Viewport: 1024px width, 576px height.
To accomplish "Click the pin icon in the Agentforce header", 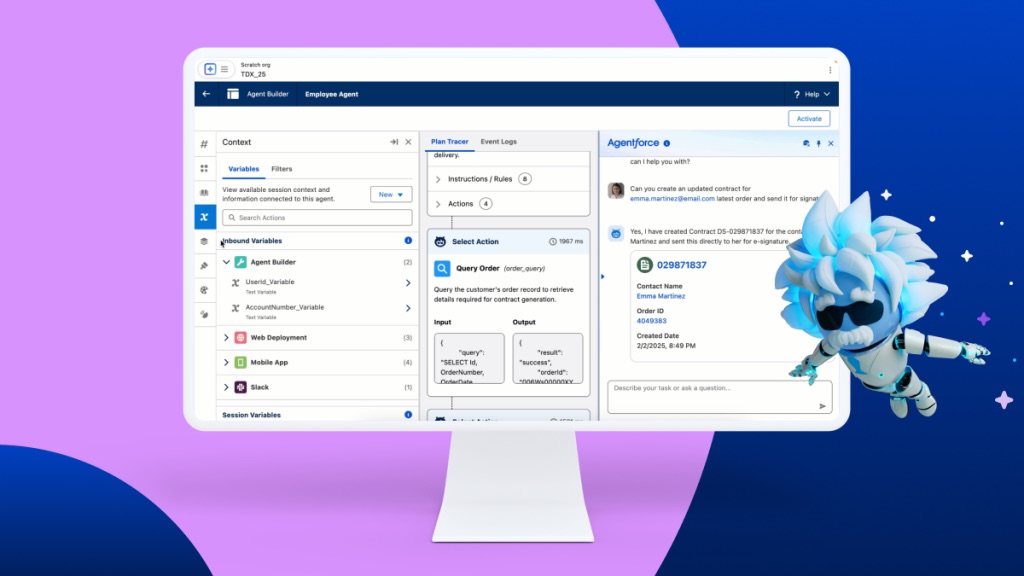I will [x=817, y=144].
